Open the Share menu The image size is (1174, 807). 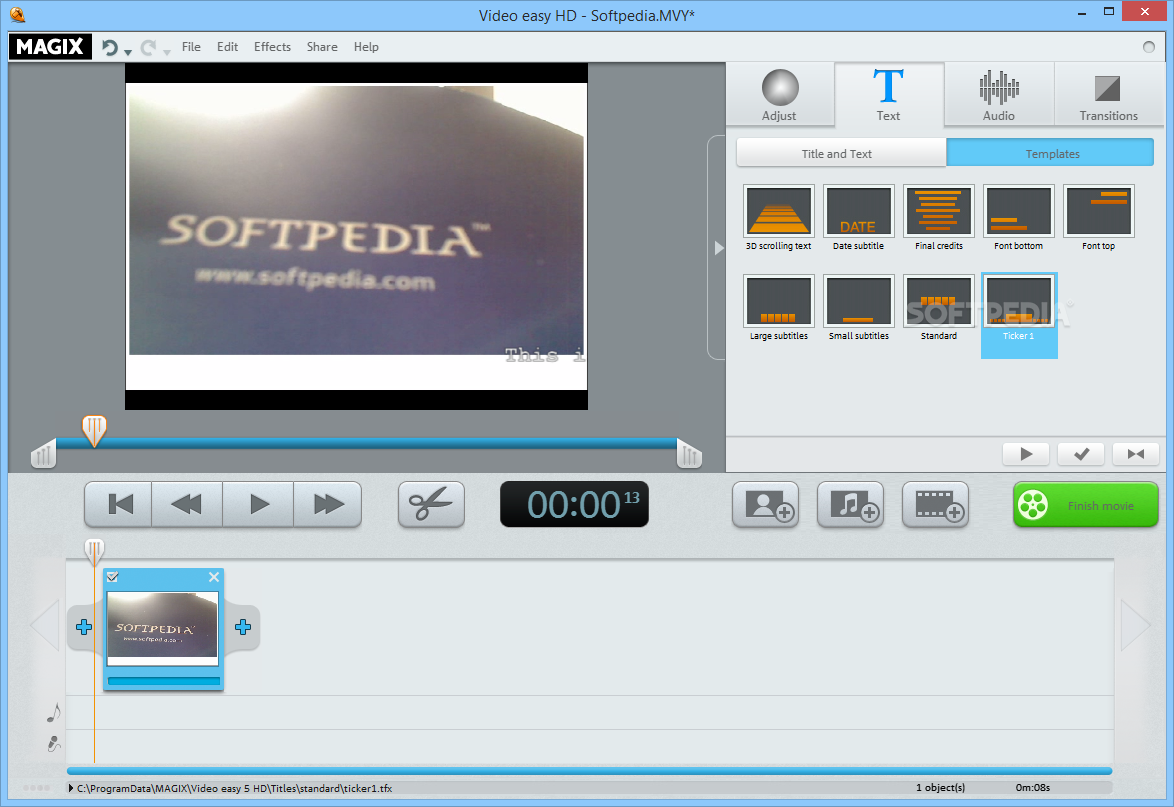[x=322, y=46]
